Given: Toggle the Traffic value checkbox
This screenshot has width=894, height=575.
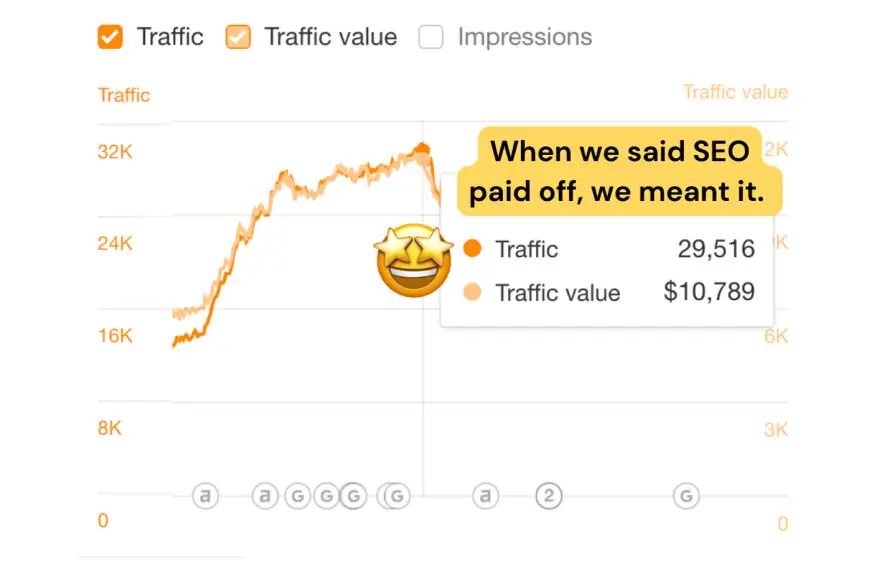Looking at the screenshot, I should (x=238, y=38).
